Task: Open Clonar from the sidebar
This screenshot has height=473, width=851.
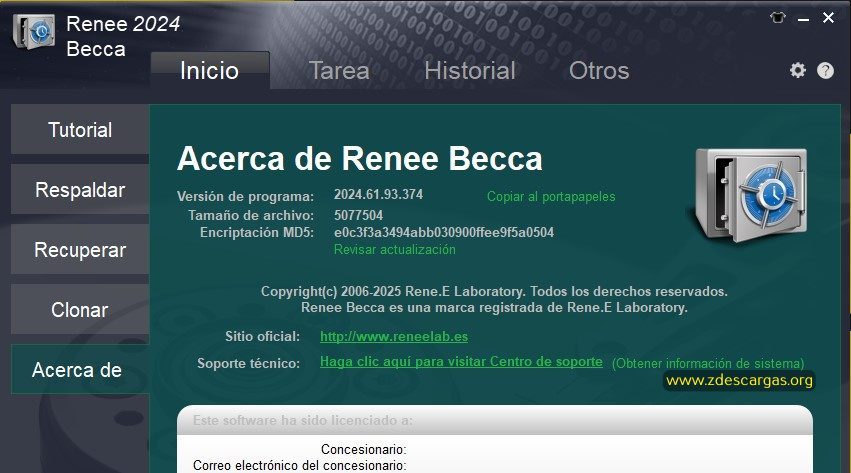Action: click(80, 310)
